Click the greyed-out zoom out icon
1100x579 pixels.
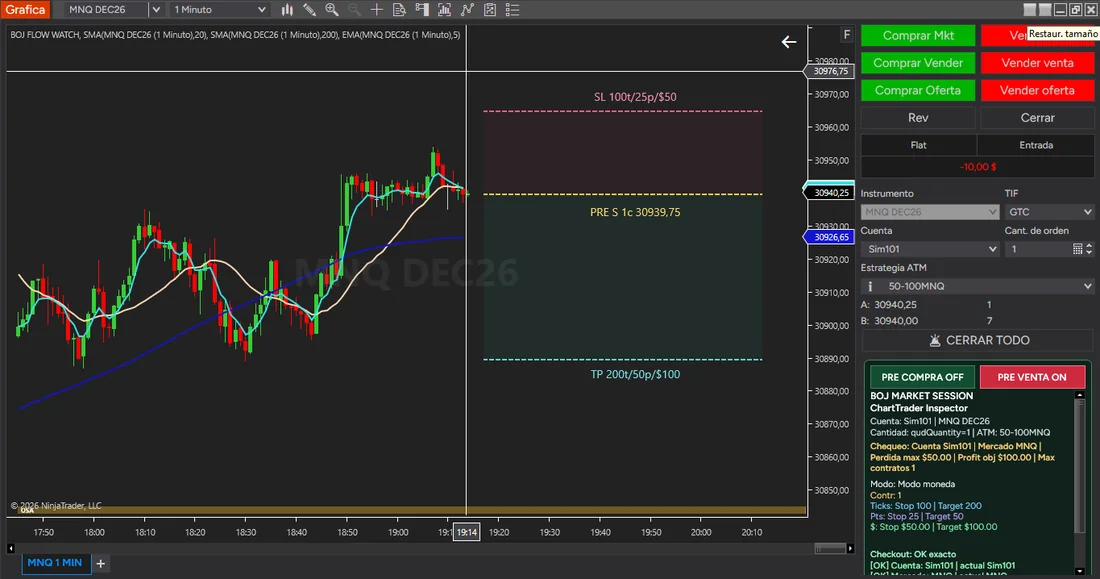[x=354, y=10]
